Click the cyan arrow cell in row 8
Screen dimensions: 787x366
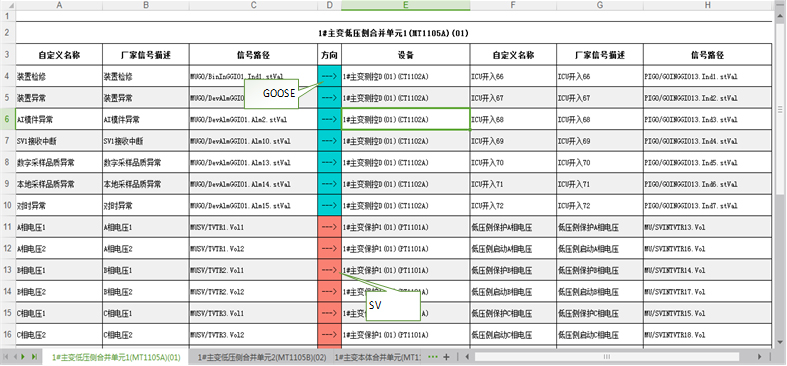click(329, 163)
